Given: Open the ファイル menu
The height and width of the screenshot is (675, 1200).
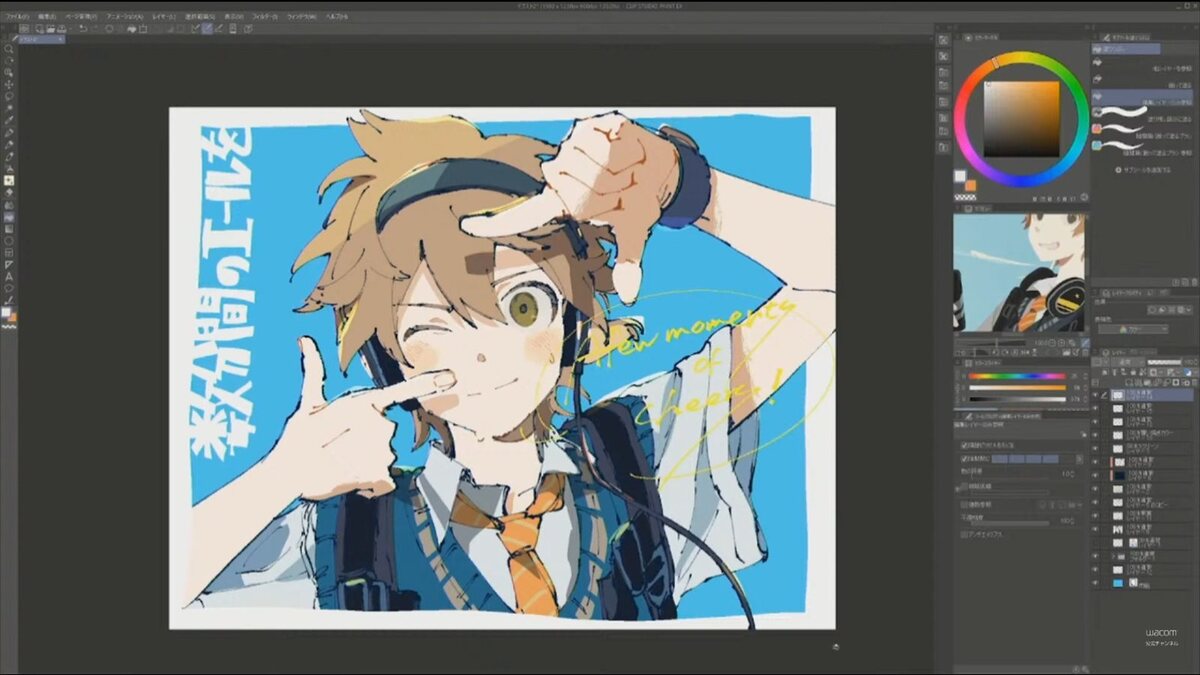Looking at the screenshot, I should tap(16, 17).
